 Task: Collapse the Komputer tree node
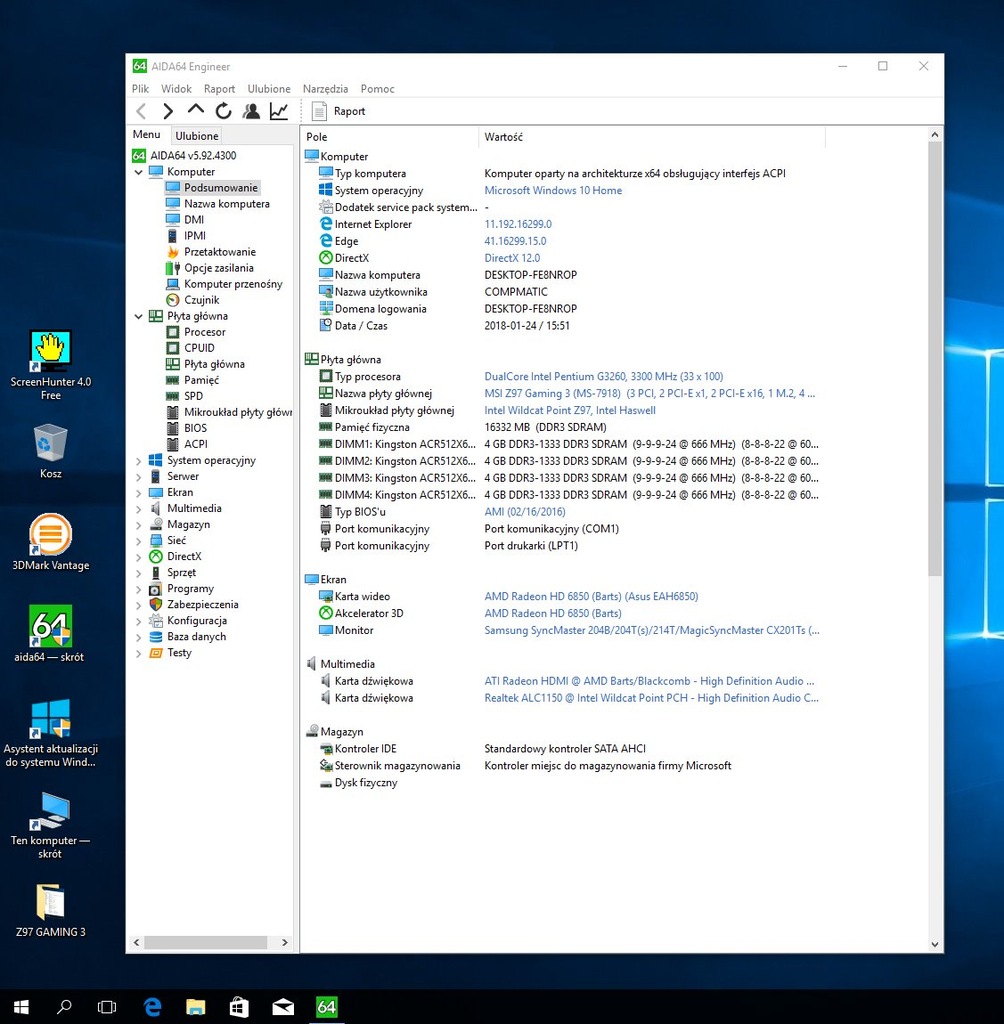(138, 172)
